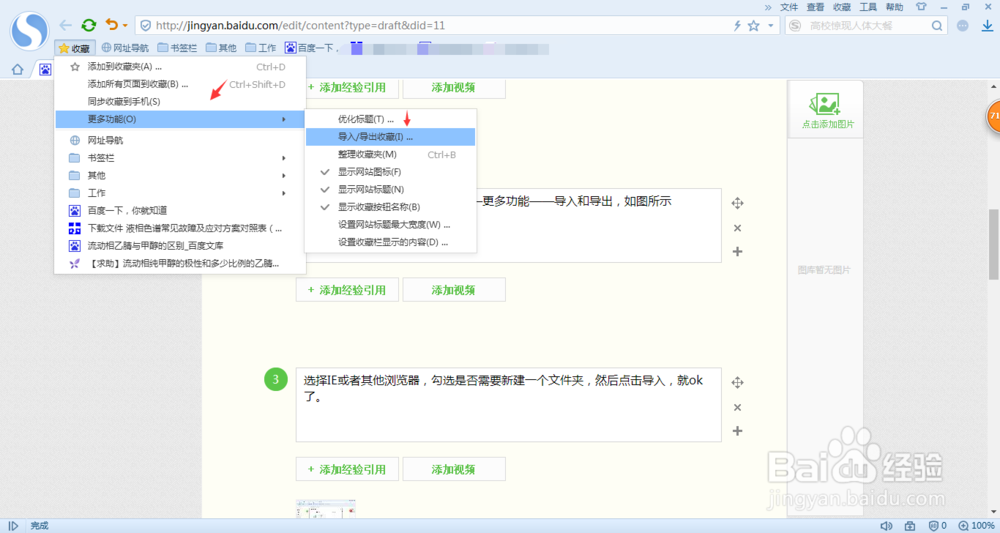Image resolution: width=1000 pixels, height=533 pixels.
Task: Open the 文件 menu
Action: pos(789,7)
